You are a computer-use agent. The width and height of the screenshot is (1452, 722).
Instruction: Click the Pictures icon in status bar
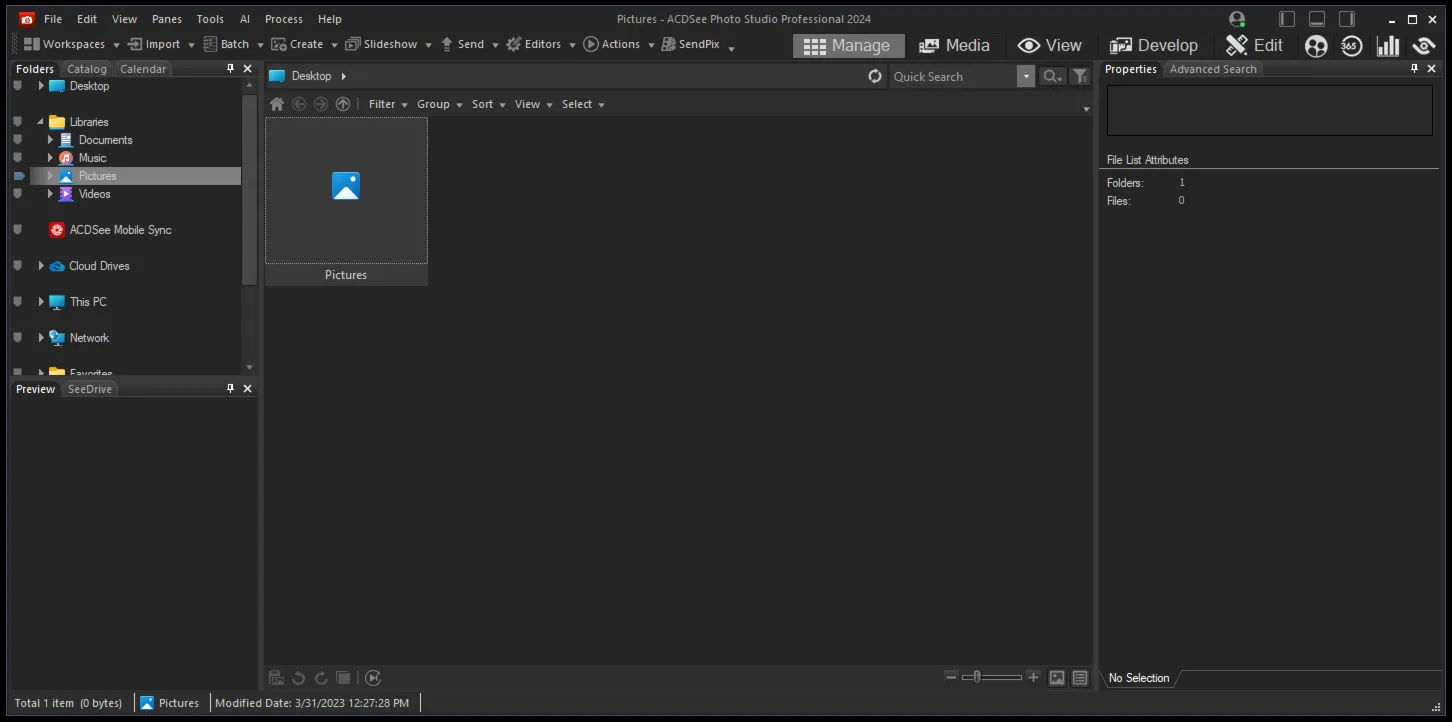(x=147, y=703)
